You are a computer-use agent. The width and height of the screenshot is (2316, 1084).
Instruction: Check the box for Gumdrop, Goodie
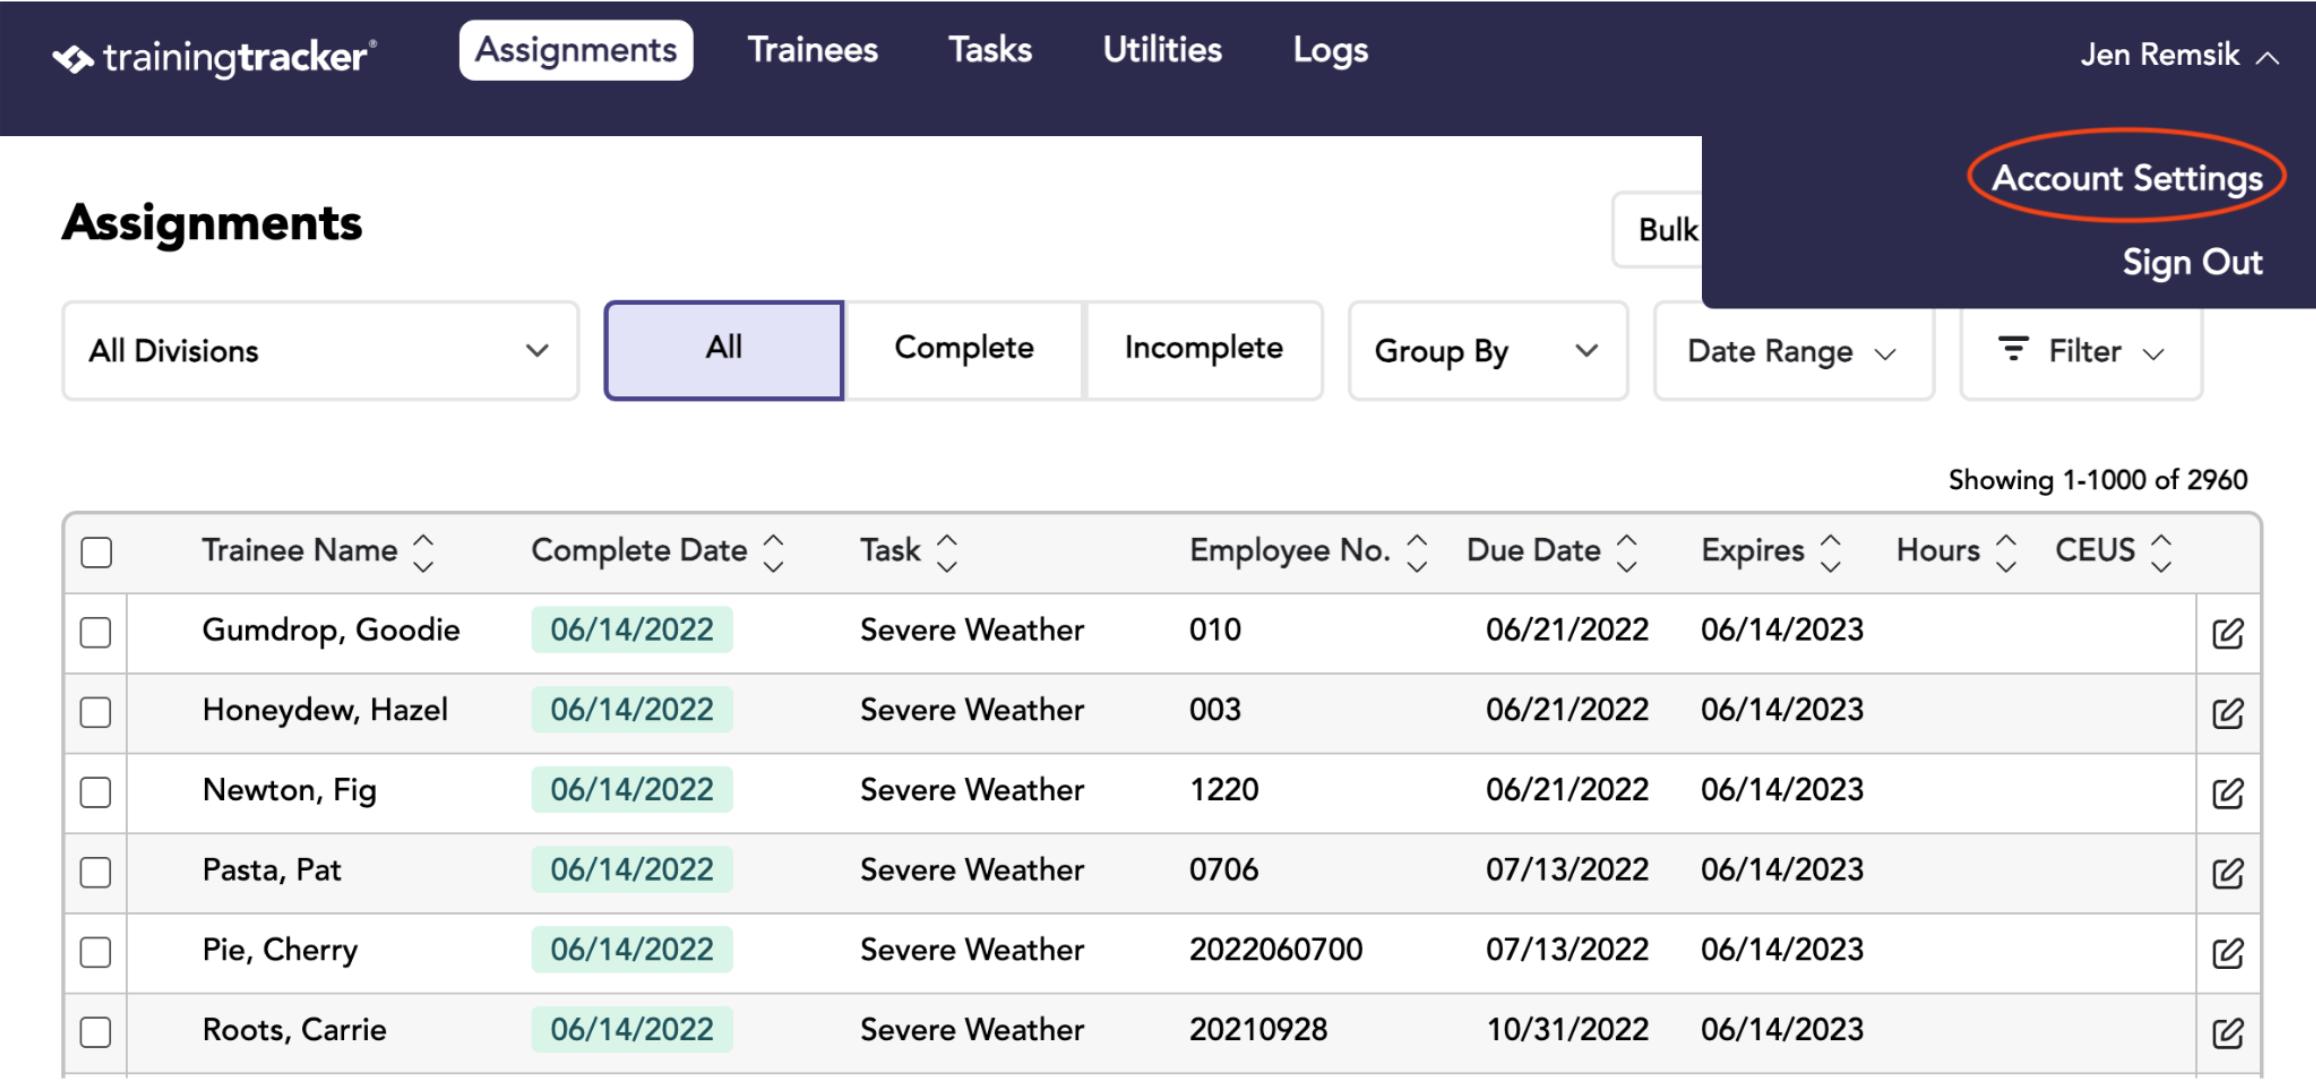pyautogui.click(x=96, y=632)
